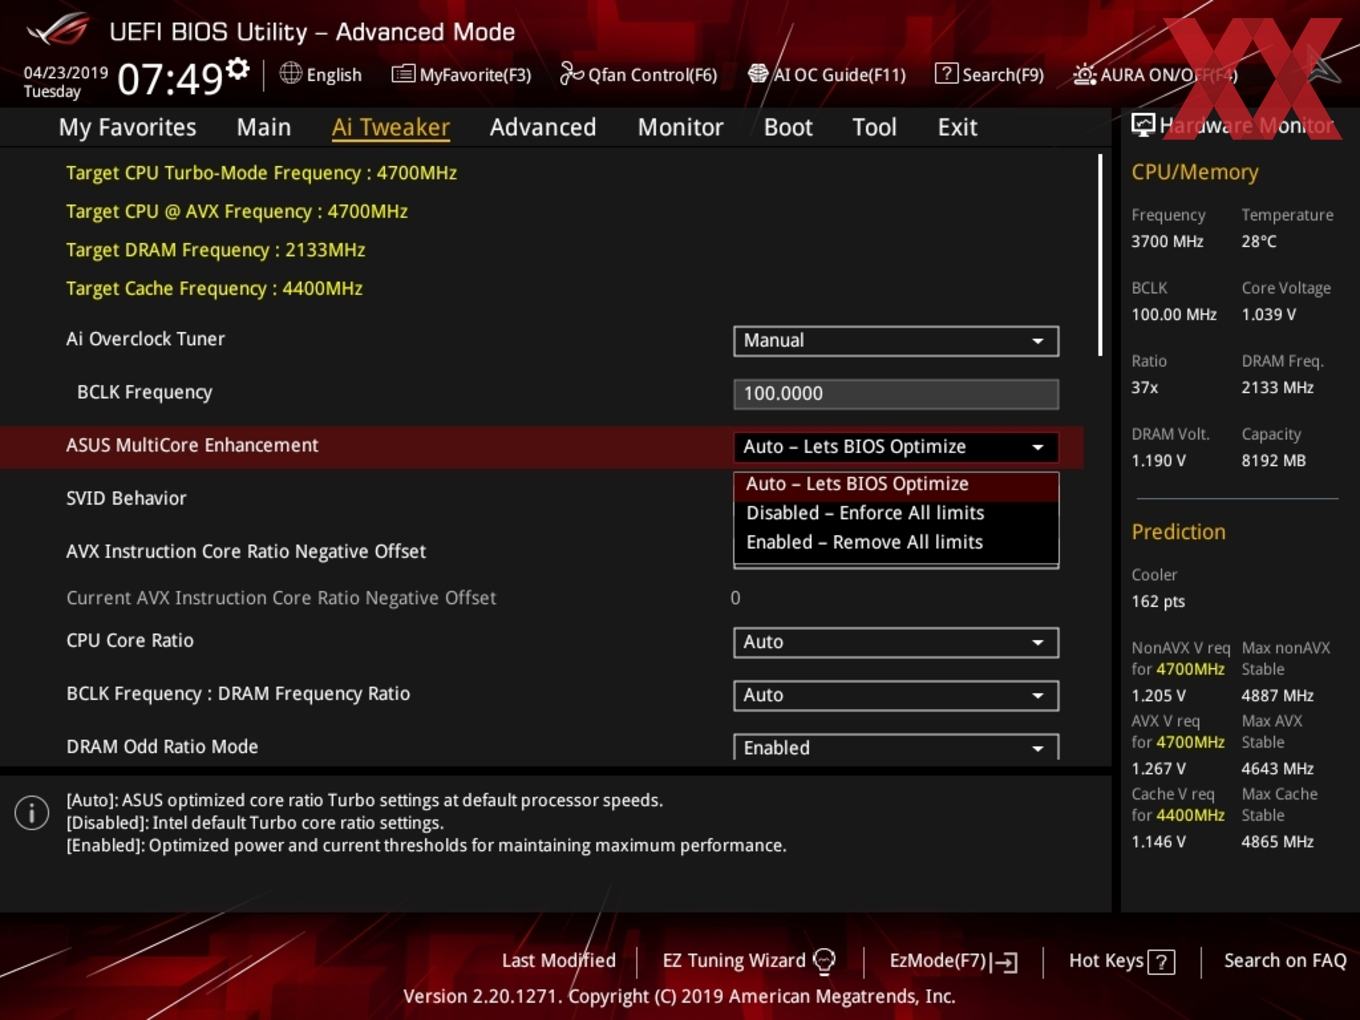The width and height of the screenshot is (1360, 1020).
Task: Switch to the Monitor tab
Action: pos(680,127)
